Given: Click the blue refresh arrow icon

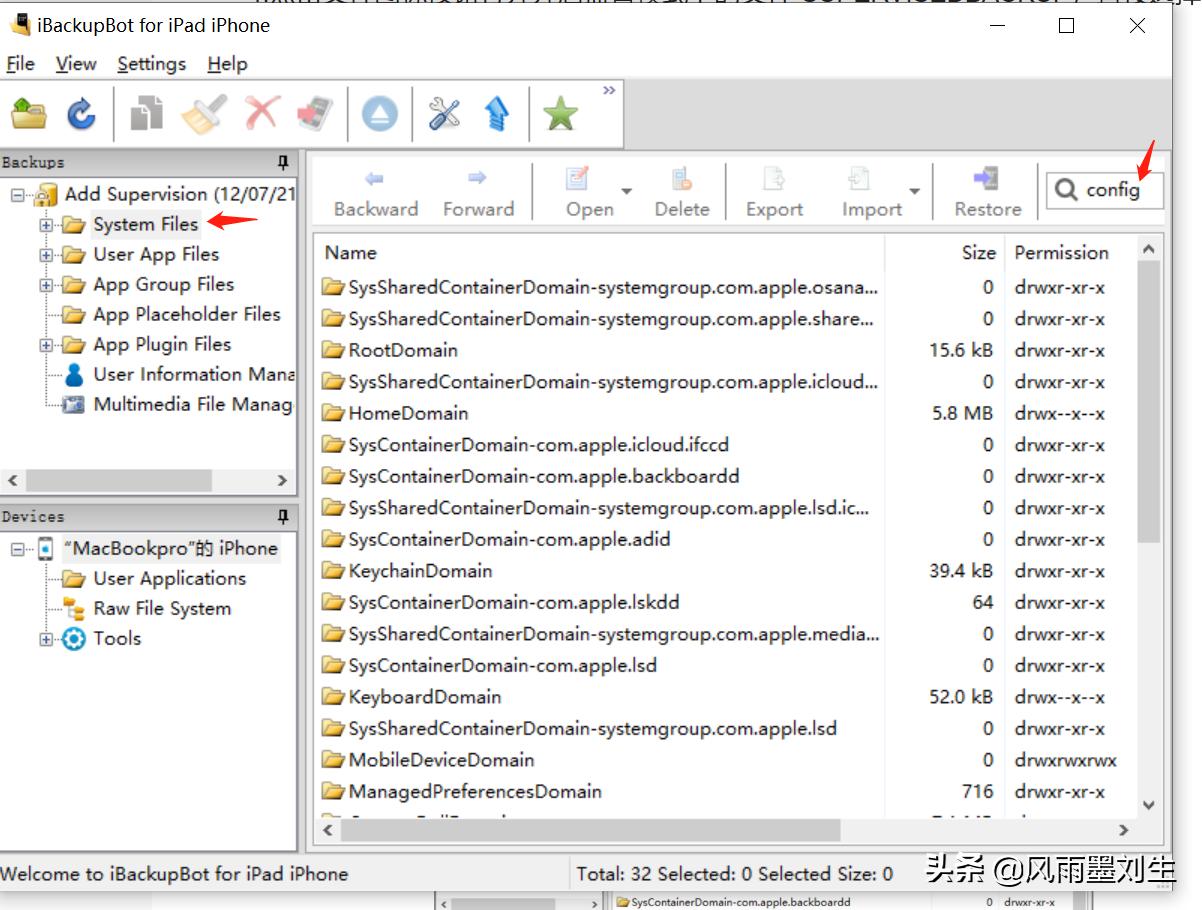Looking at the screenshot, I should coord(81,114).
